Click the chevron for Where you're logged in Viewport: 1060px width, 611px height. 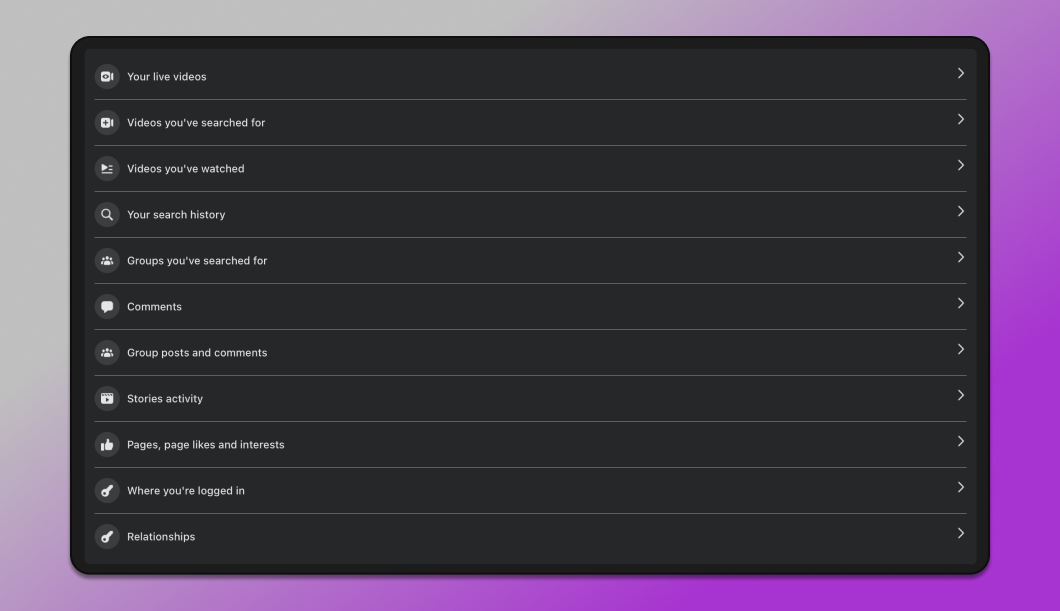(961, 487)
